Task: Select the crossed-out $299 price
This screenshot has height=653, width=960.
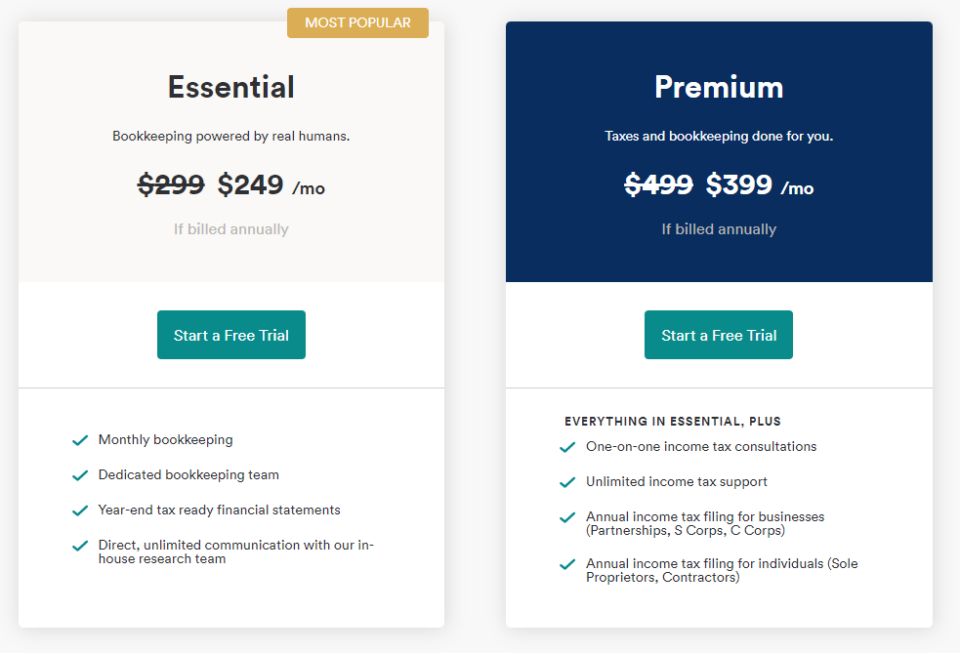Action: point(170,185)
